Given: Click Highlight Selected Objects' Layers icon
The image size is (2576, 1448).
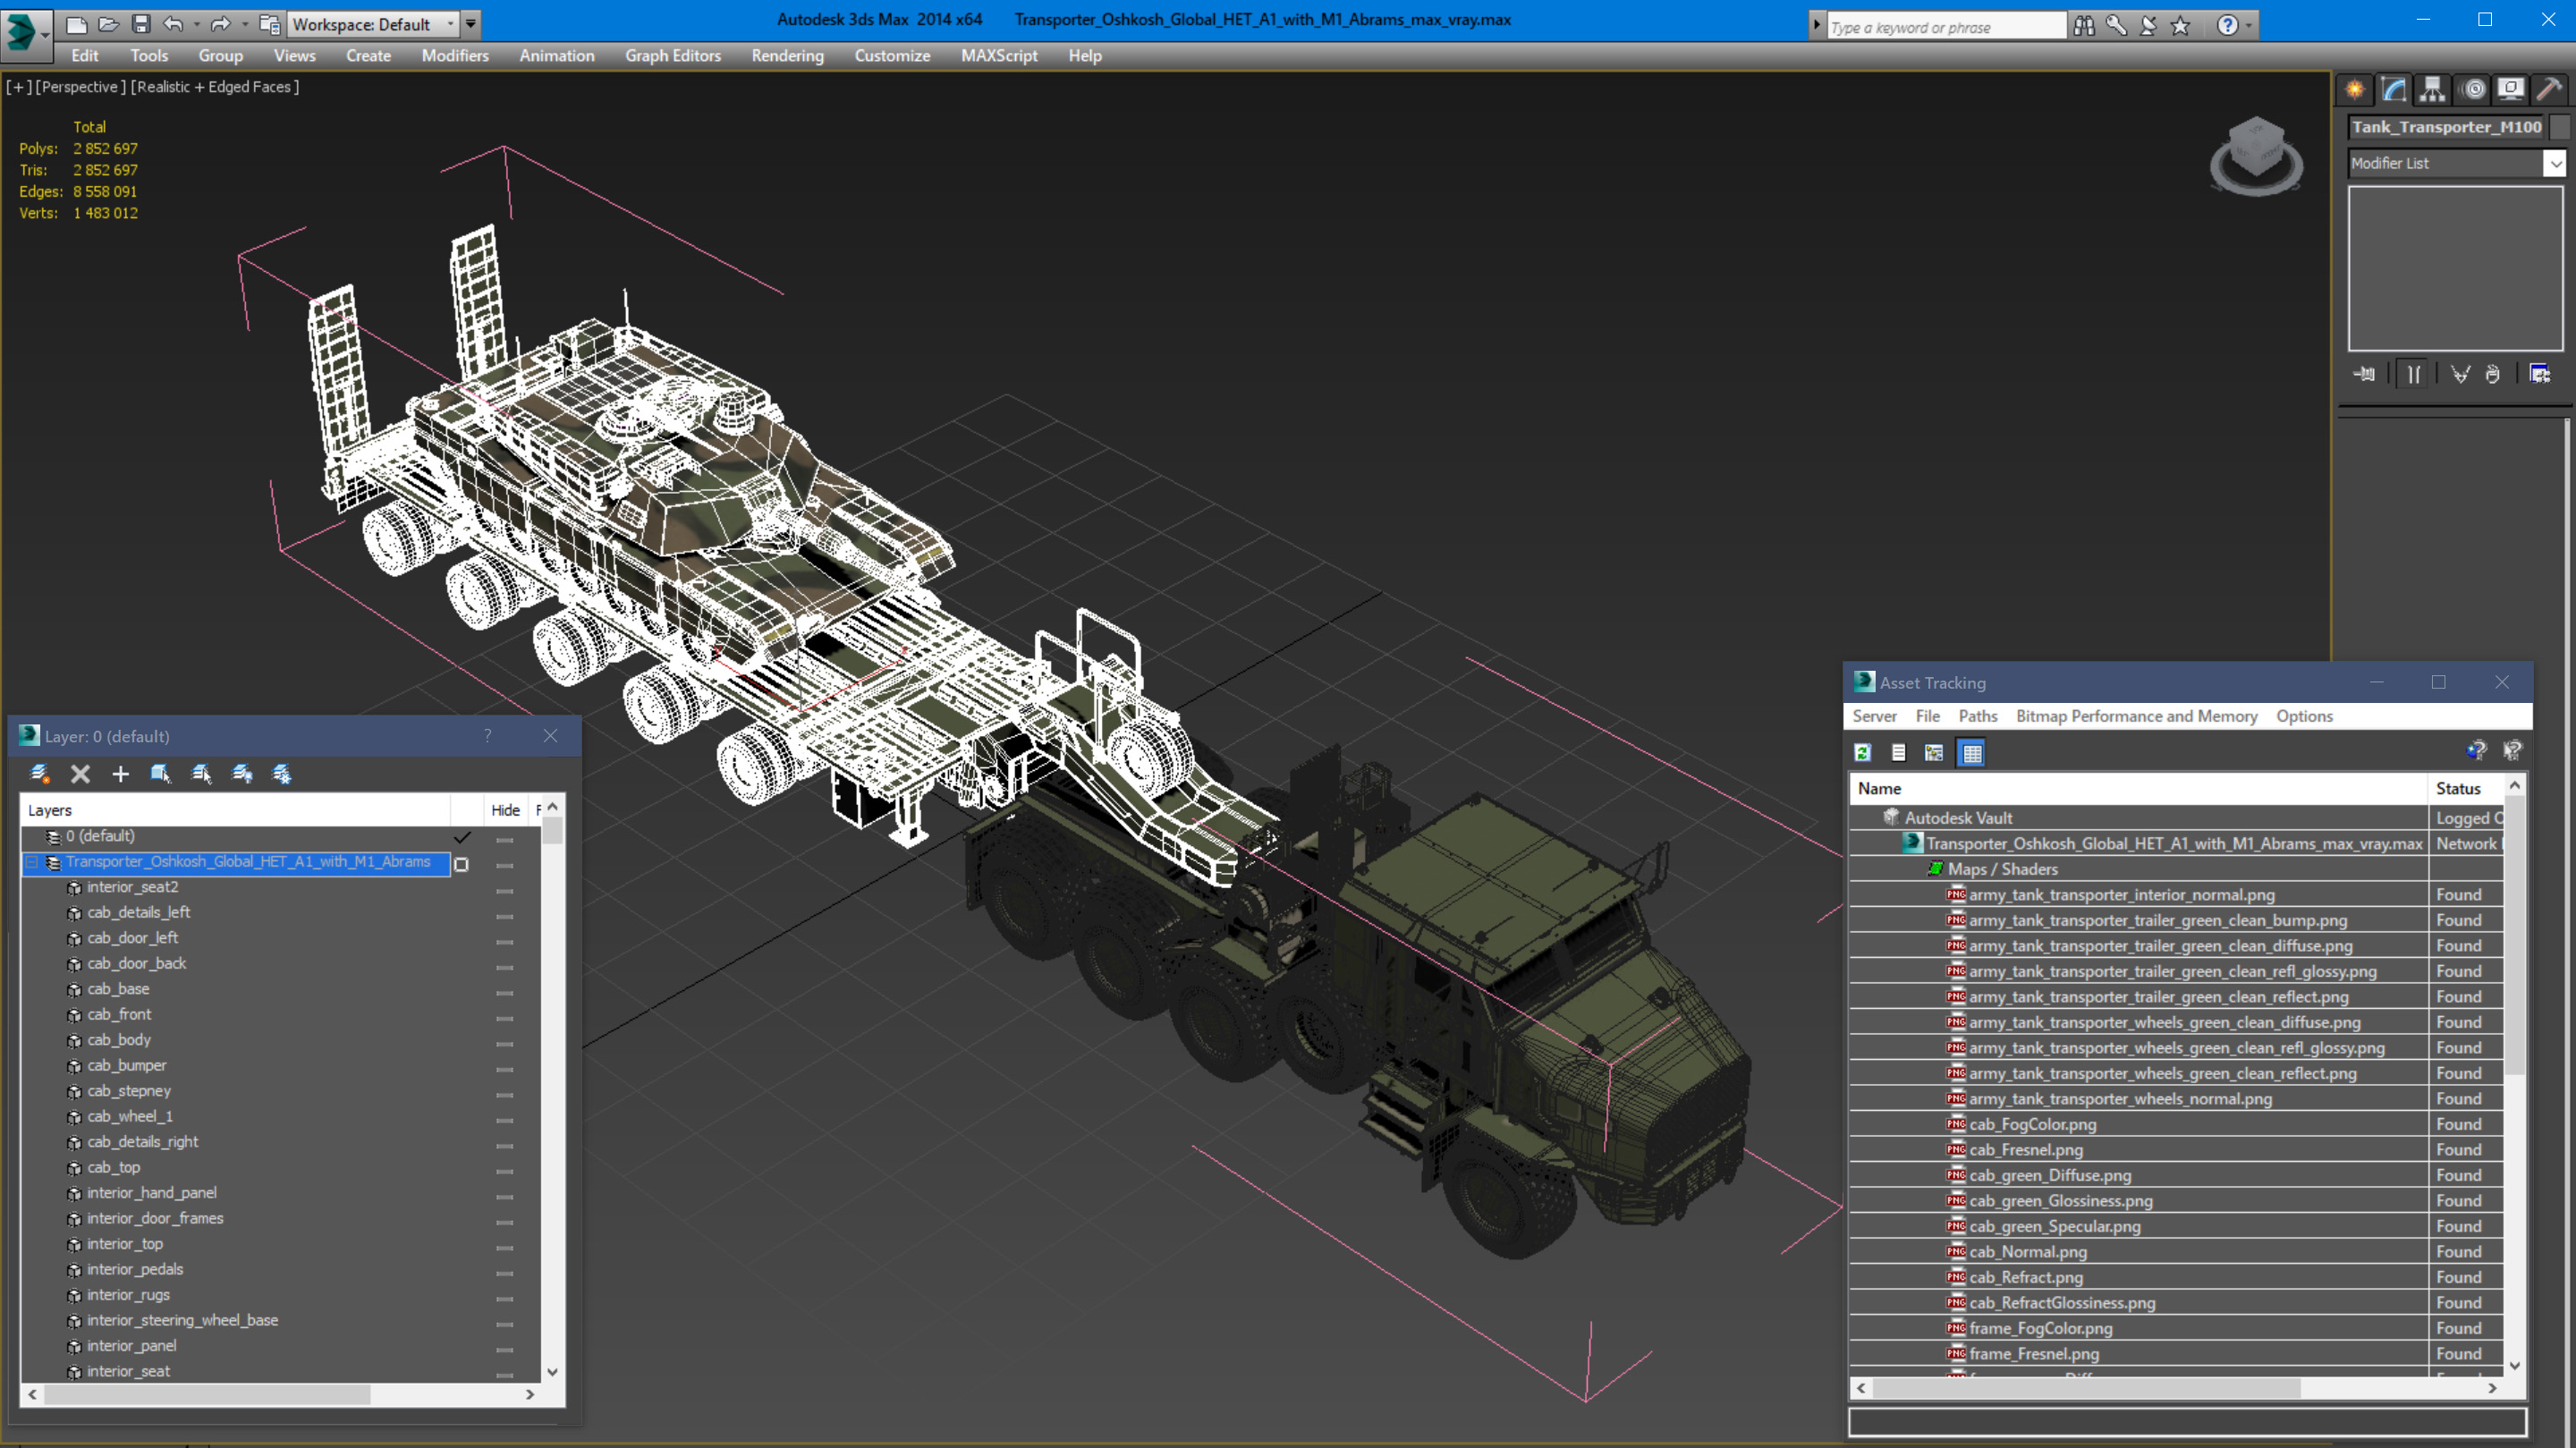Looking at the screenshot, I should (x=201, y=774).
